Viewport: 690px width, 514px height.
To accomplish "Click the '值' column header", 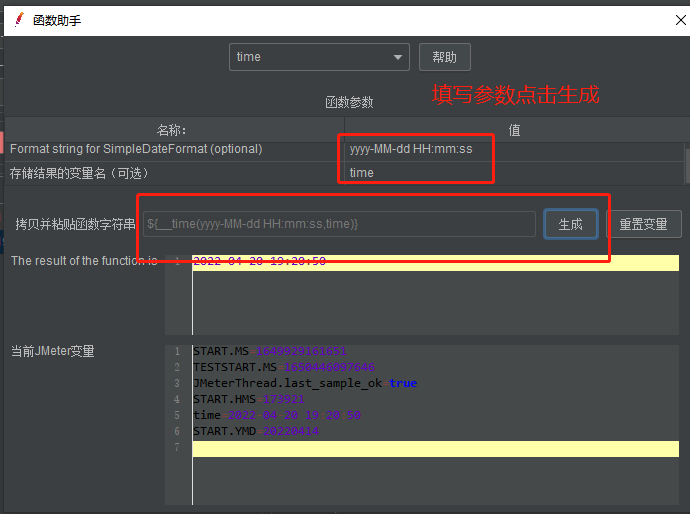I will pos(514,130).
